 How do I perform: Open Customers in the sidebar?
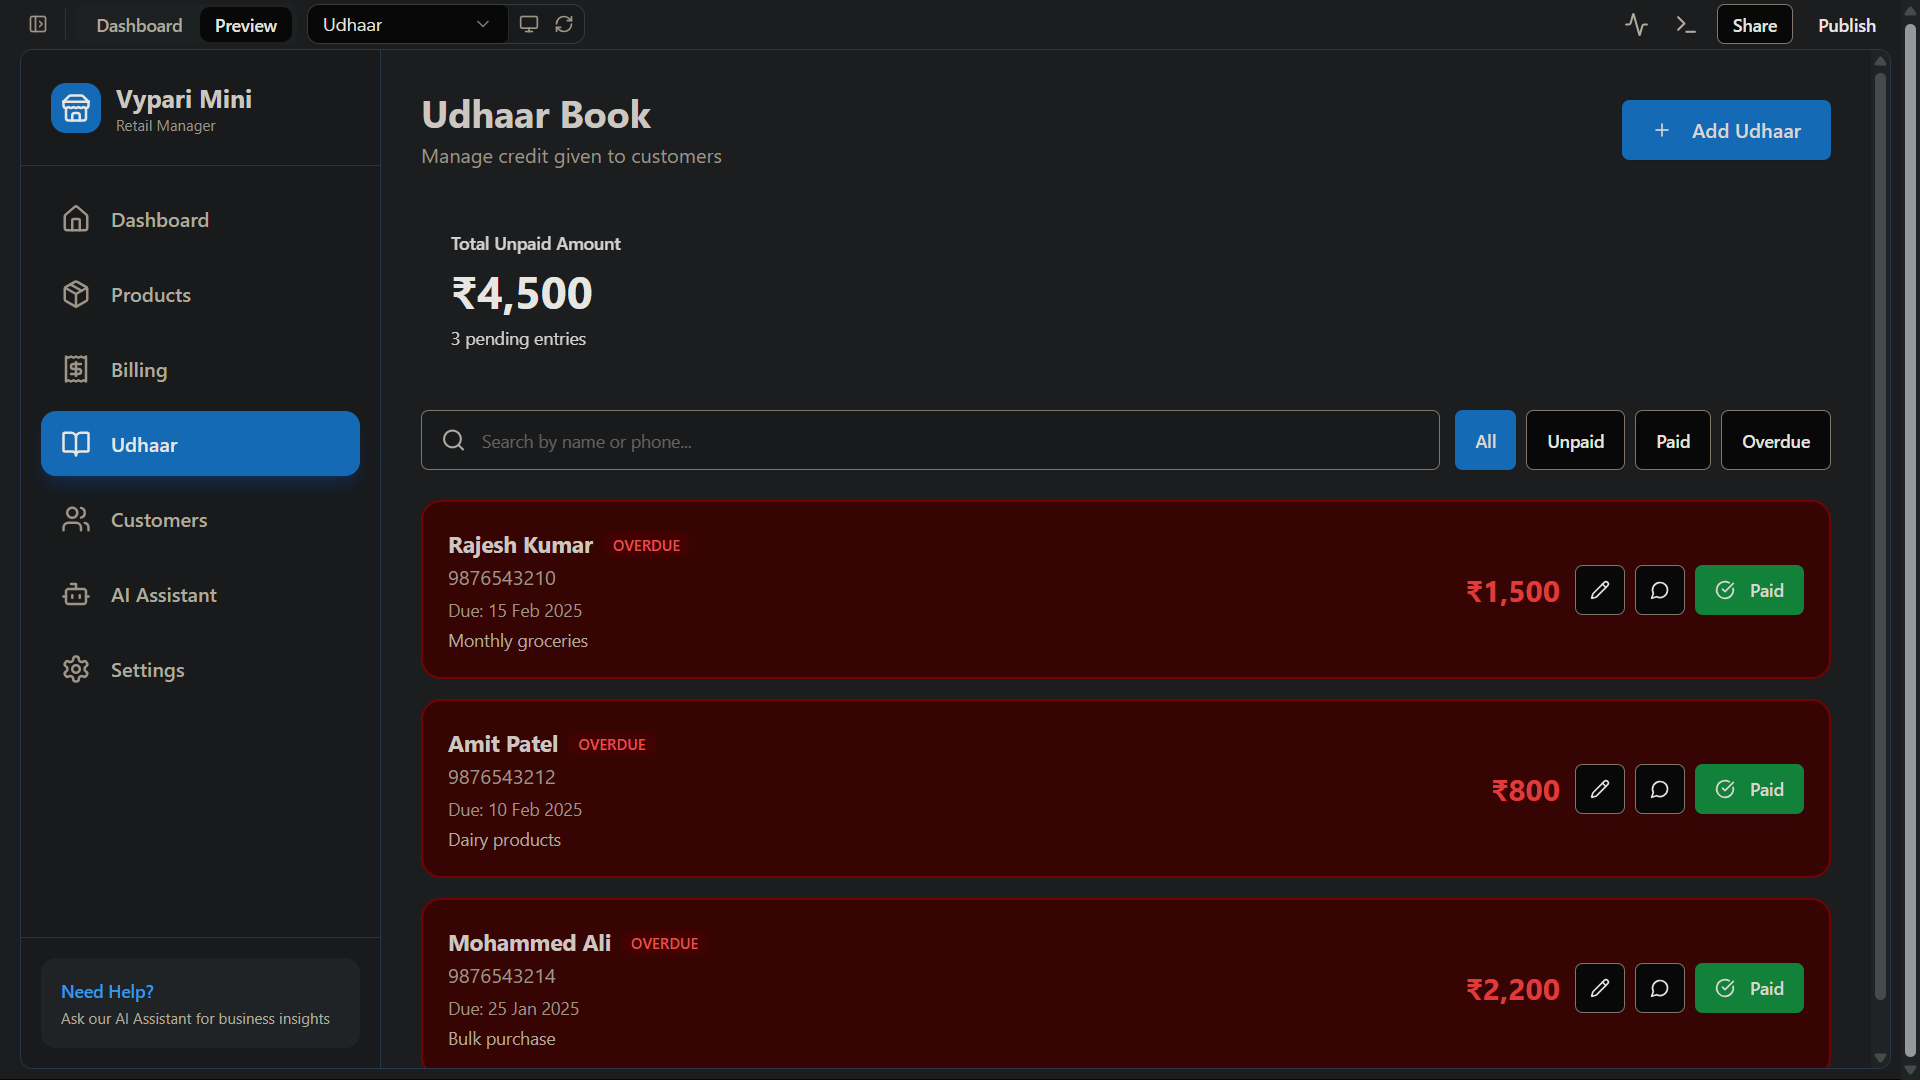[x=159, y=520]
